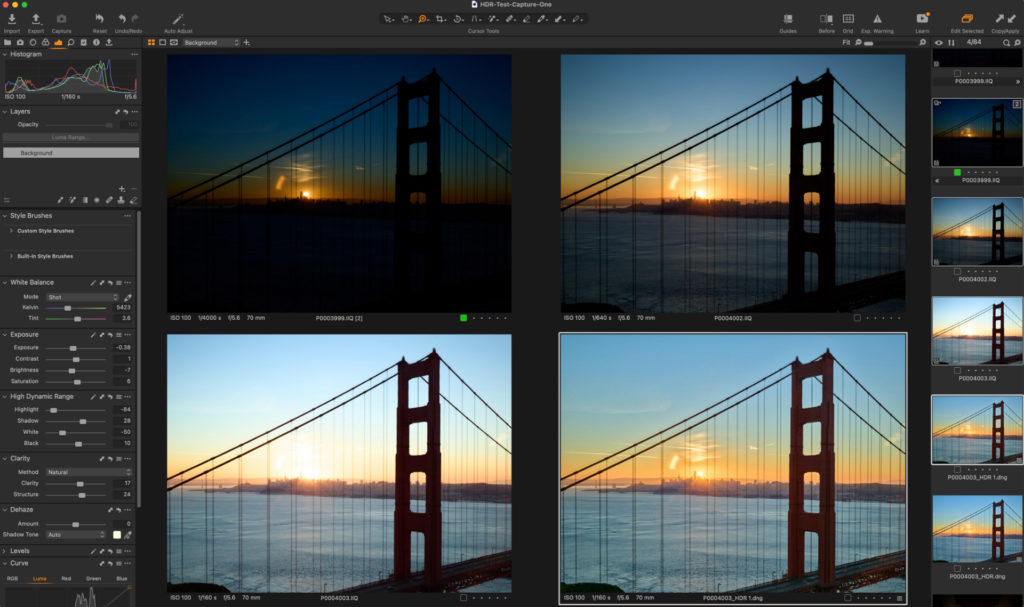Click the Before comparison icon

tap(826, 19)
